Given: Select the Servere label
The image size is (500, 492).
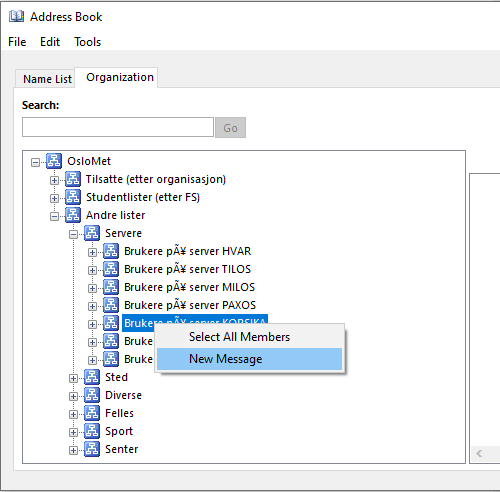Looking at the screenshot, I should click(x=123, y=233).
